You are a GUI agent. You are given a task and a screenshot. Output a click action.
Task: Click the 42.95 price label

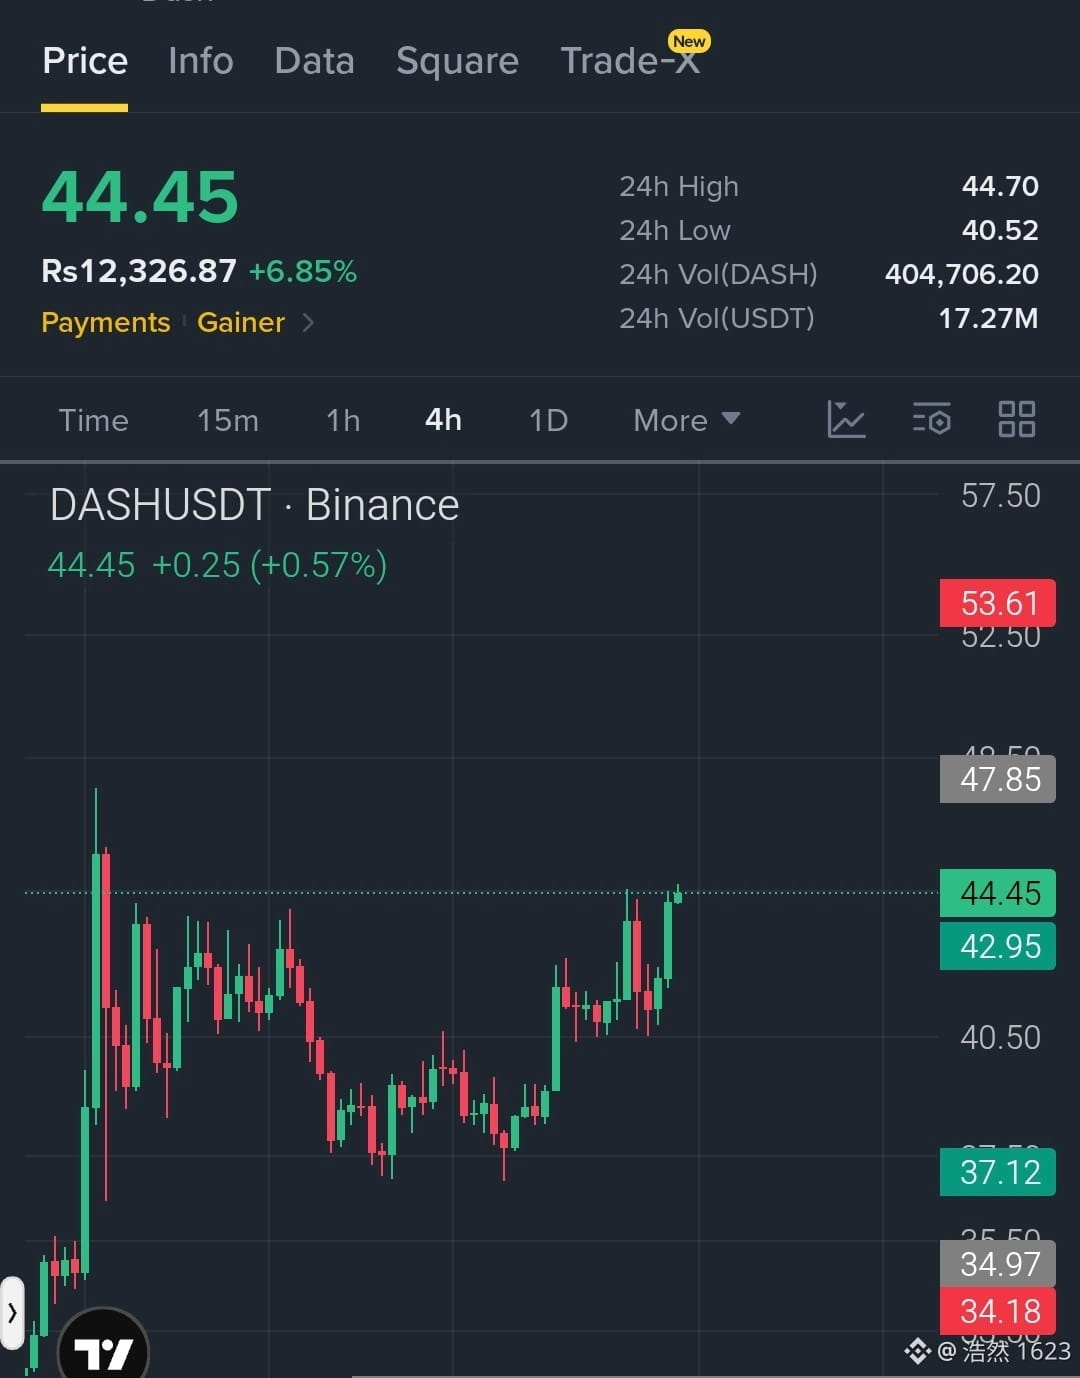[998, 946]
